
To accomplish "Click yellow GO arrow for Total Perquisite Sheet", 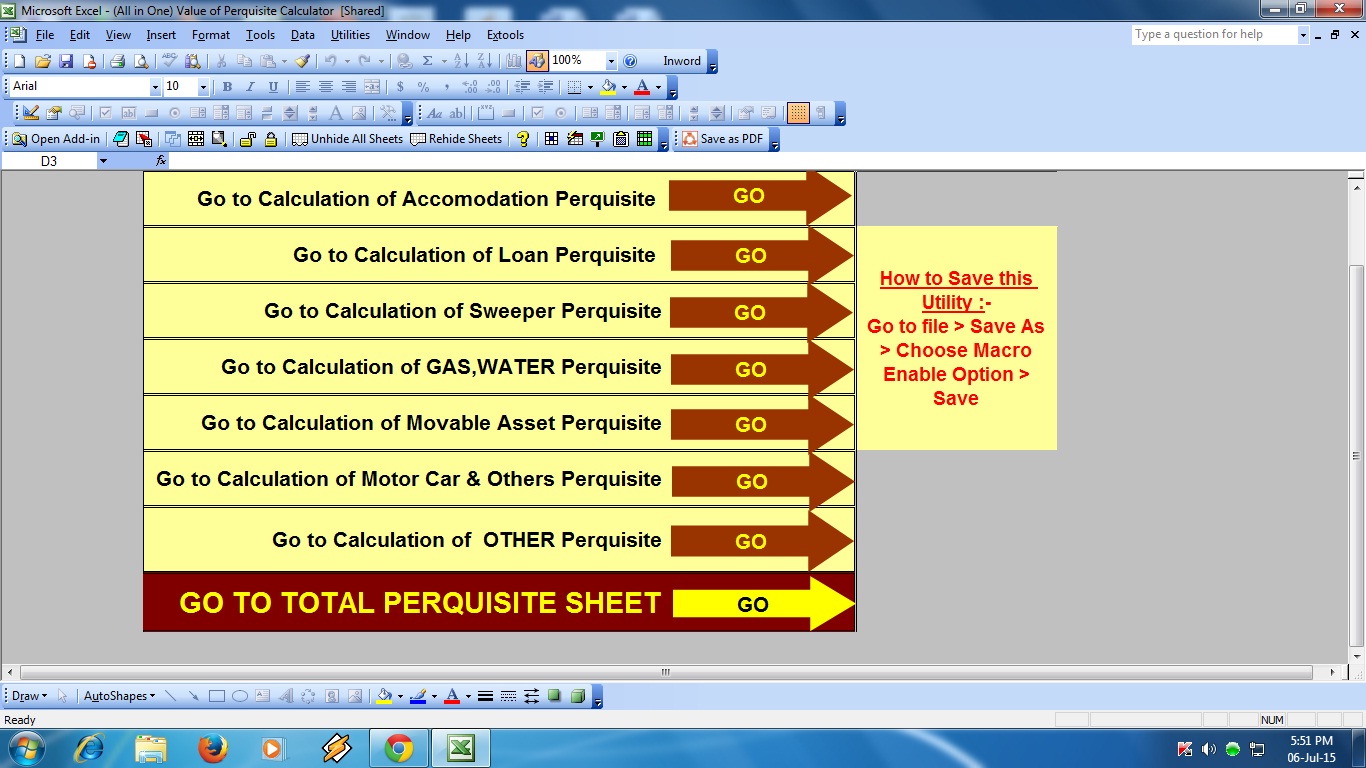I will [x=763, y=603].
